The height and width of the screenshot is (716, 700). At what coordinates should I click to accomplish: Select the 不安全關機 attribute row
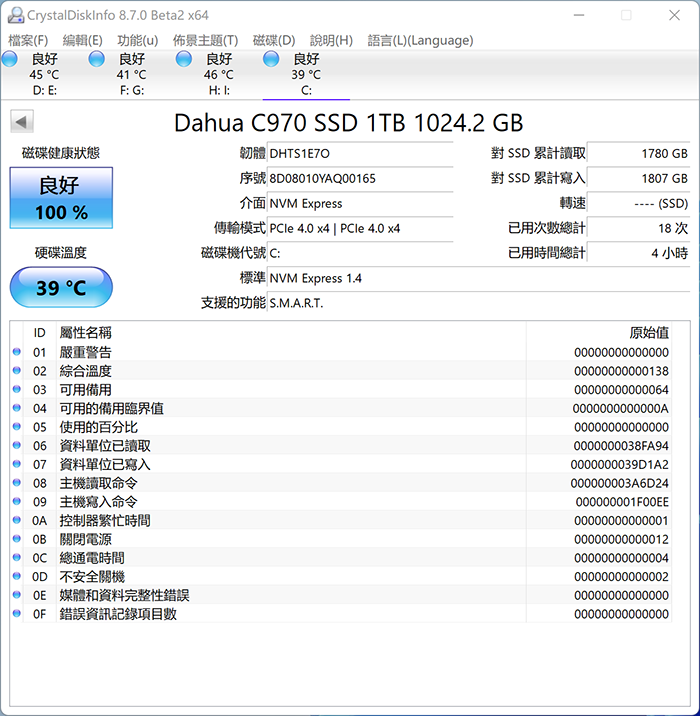[341, 577]
